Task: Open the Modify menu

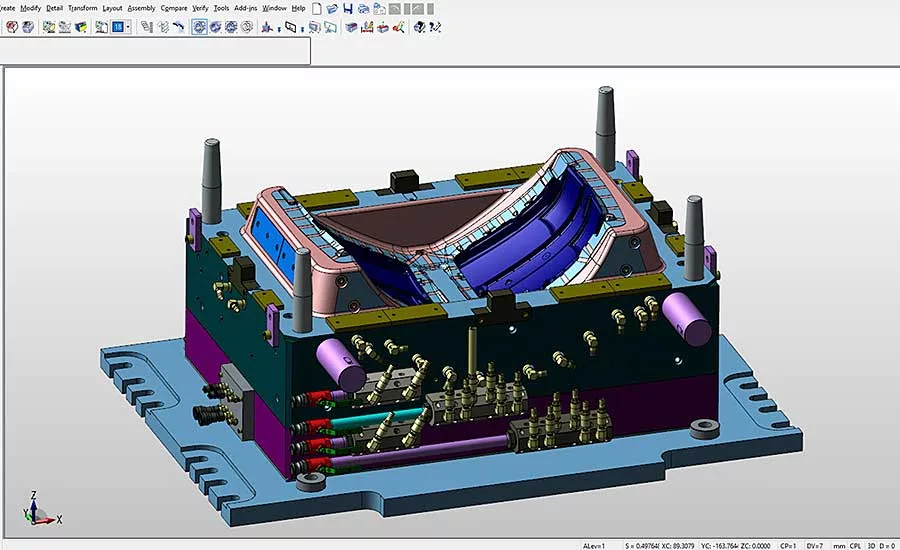Action: [x=31, y=8]
